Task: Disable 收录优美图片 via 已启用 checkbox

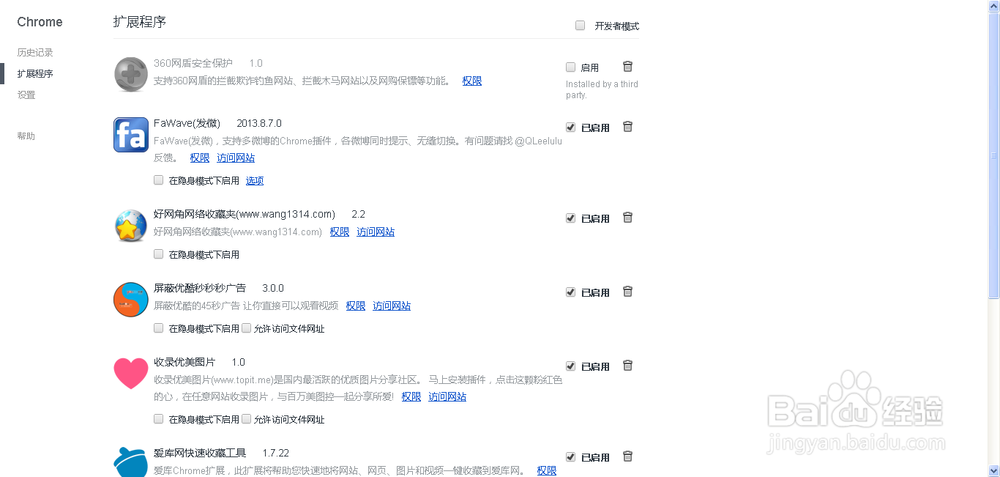Action: [x=571, y=366]
